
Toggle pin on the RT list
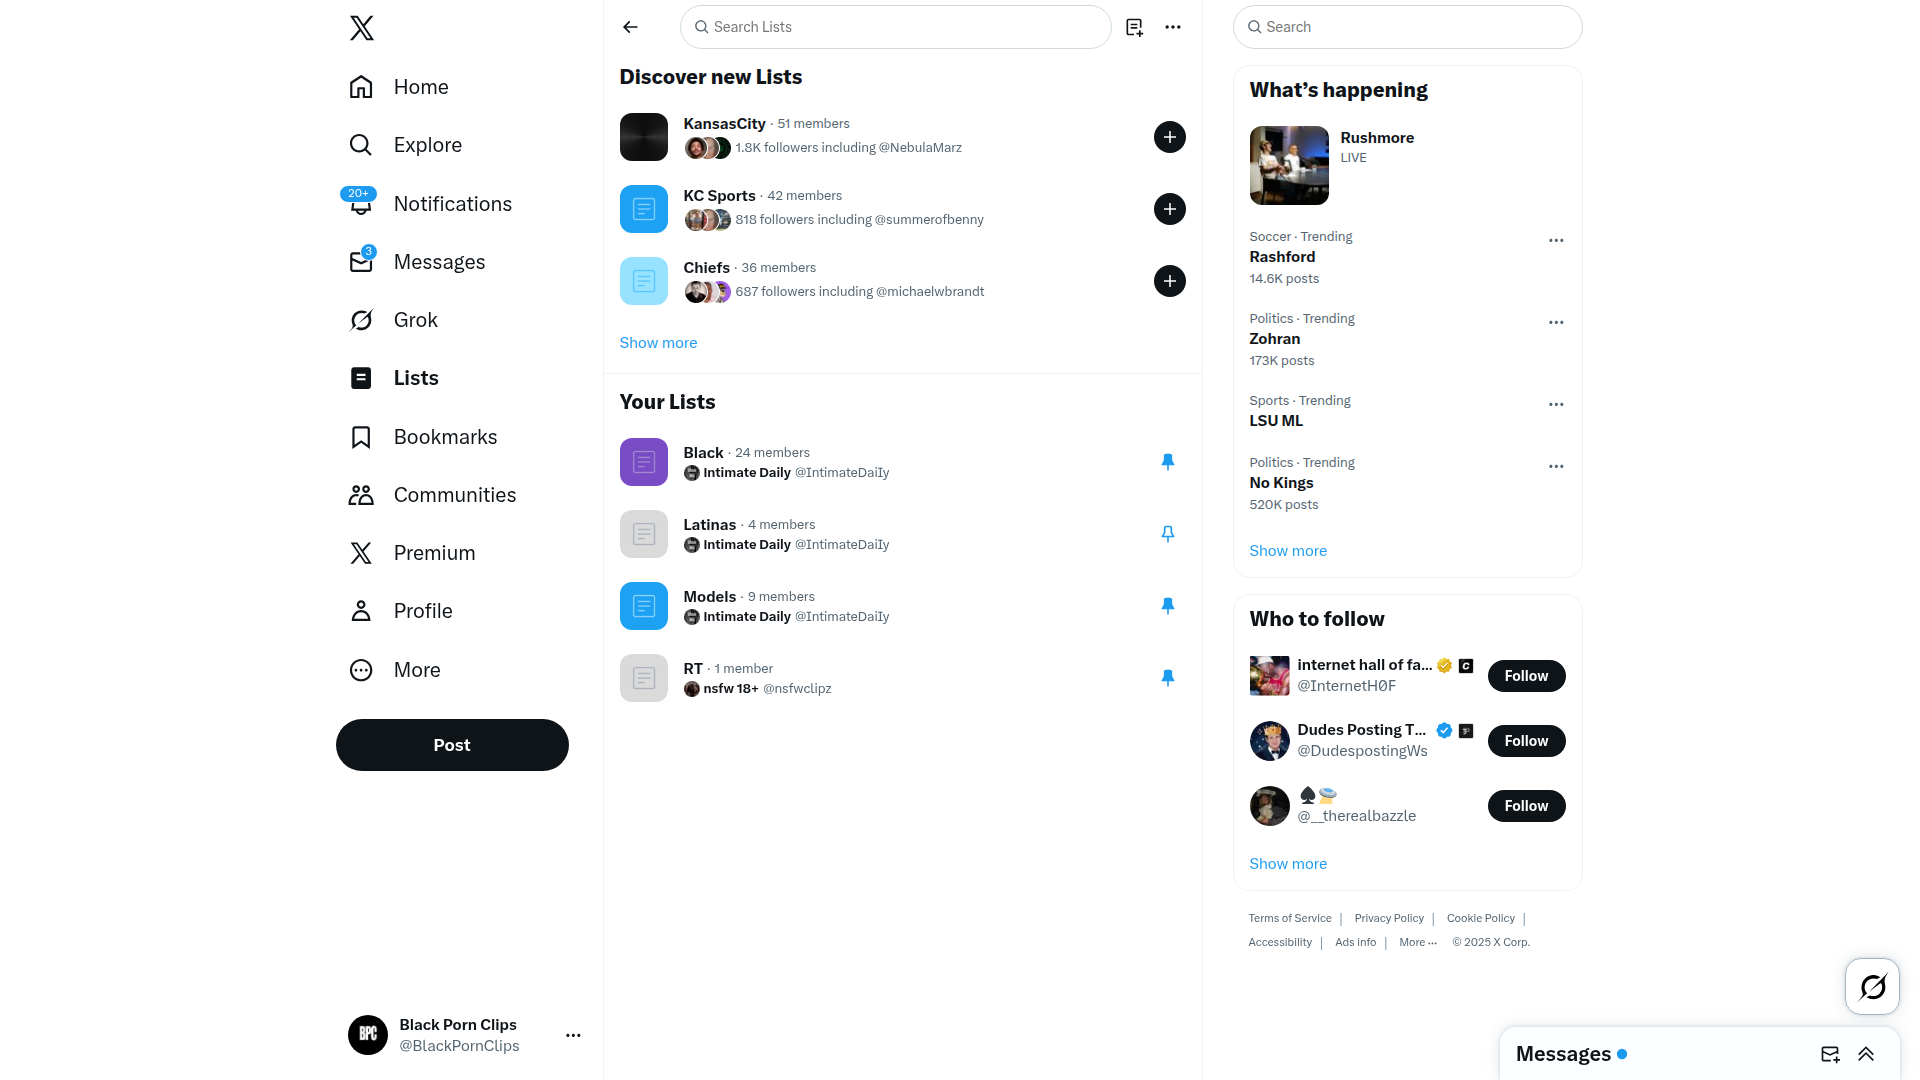point(1167,678)
